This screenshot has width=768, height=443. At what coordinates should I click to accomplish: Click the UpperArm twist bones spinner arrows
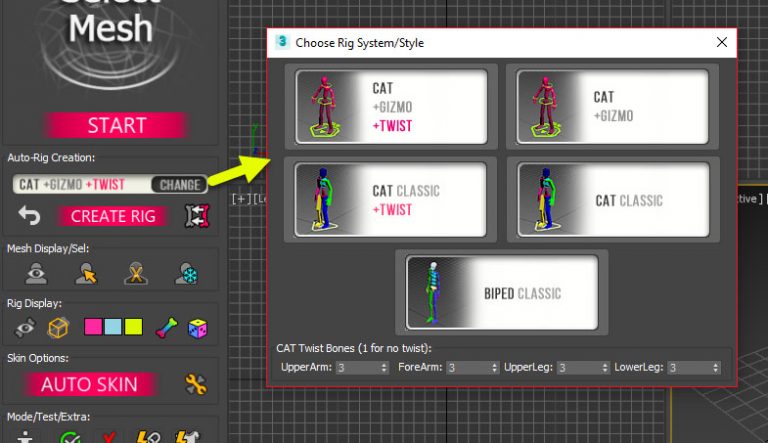pyautogui.click(x=385, y=368)
